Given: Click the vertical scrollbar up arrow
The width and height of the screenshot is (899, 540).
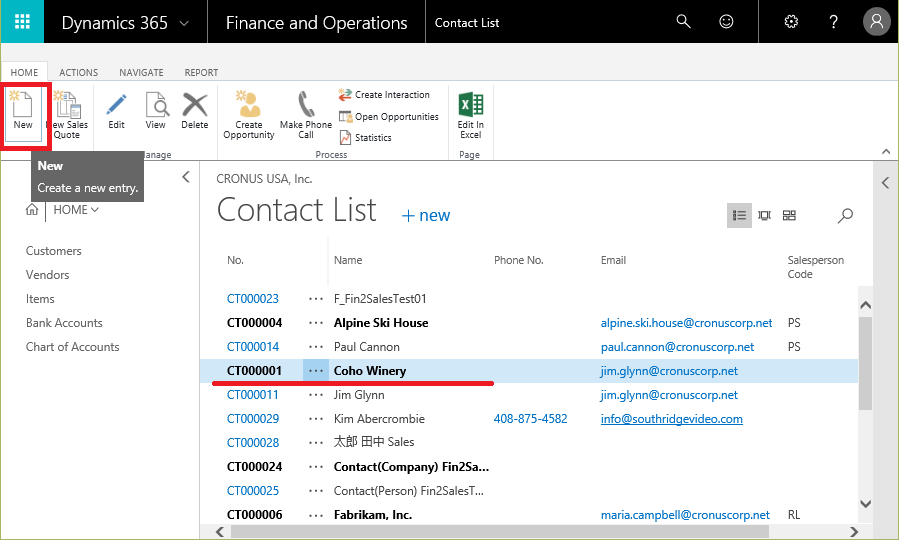Looking at the screenshot, I should (866, 305).
